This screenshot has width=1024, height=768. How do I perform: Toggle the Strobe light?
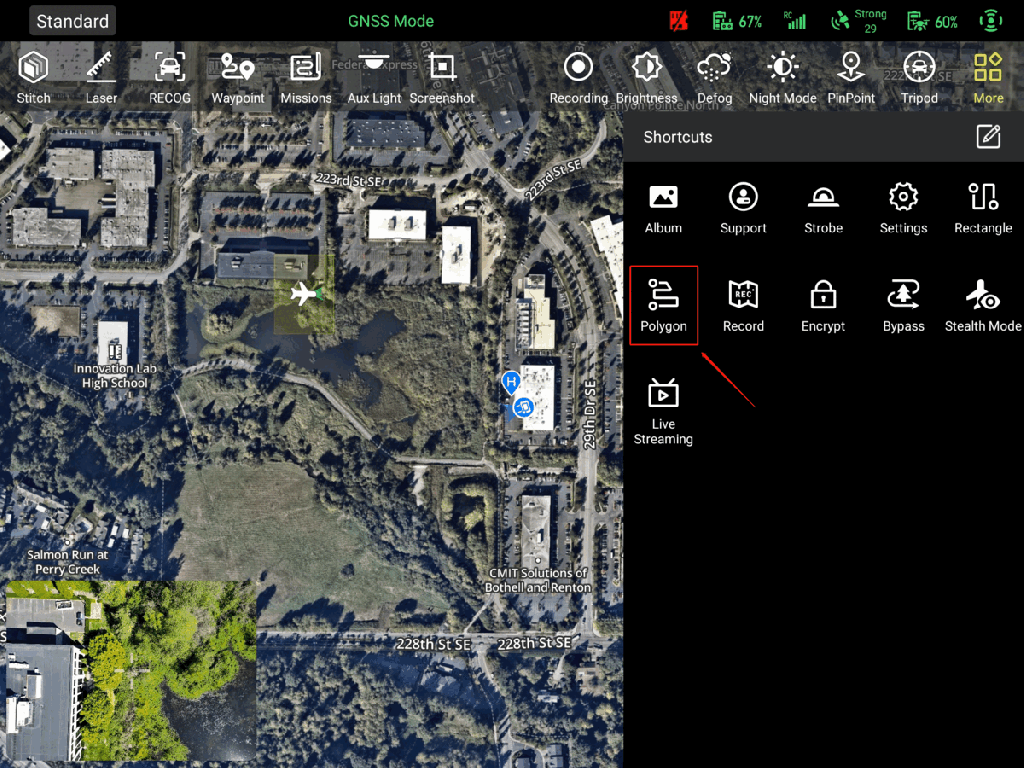[823, 207]
